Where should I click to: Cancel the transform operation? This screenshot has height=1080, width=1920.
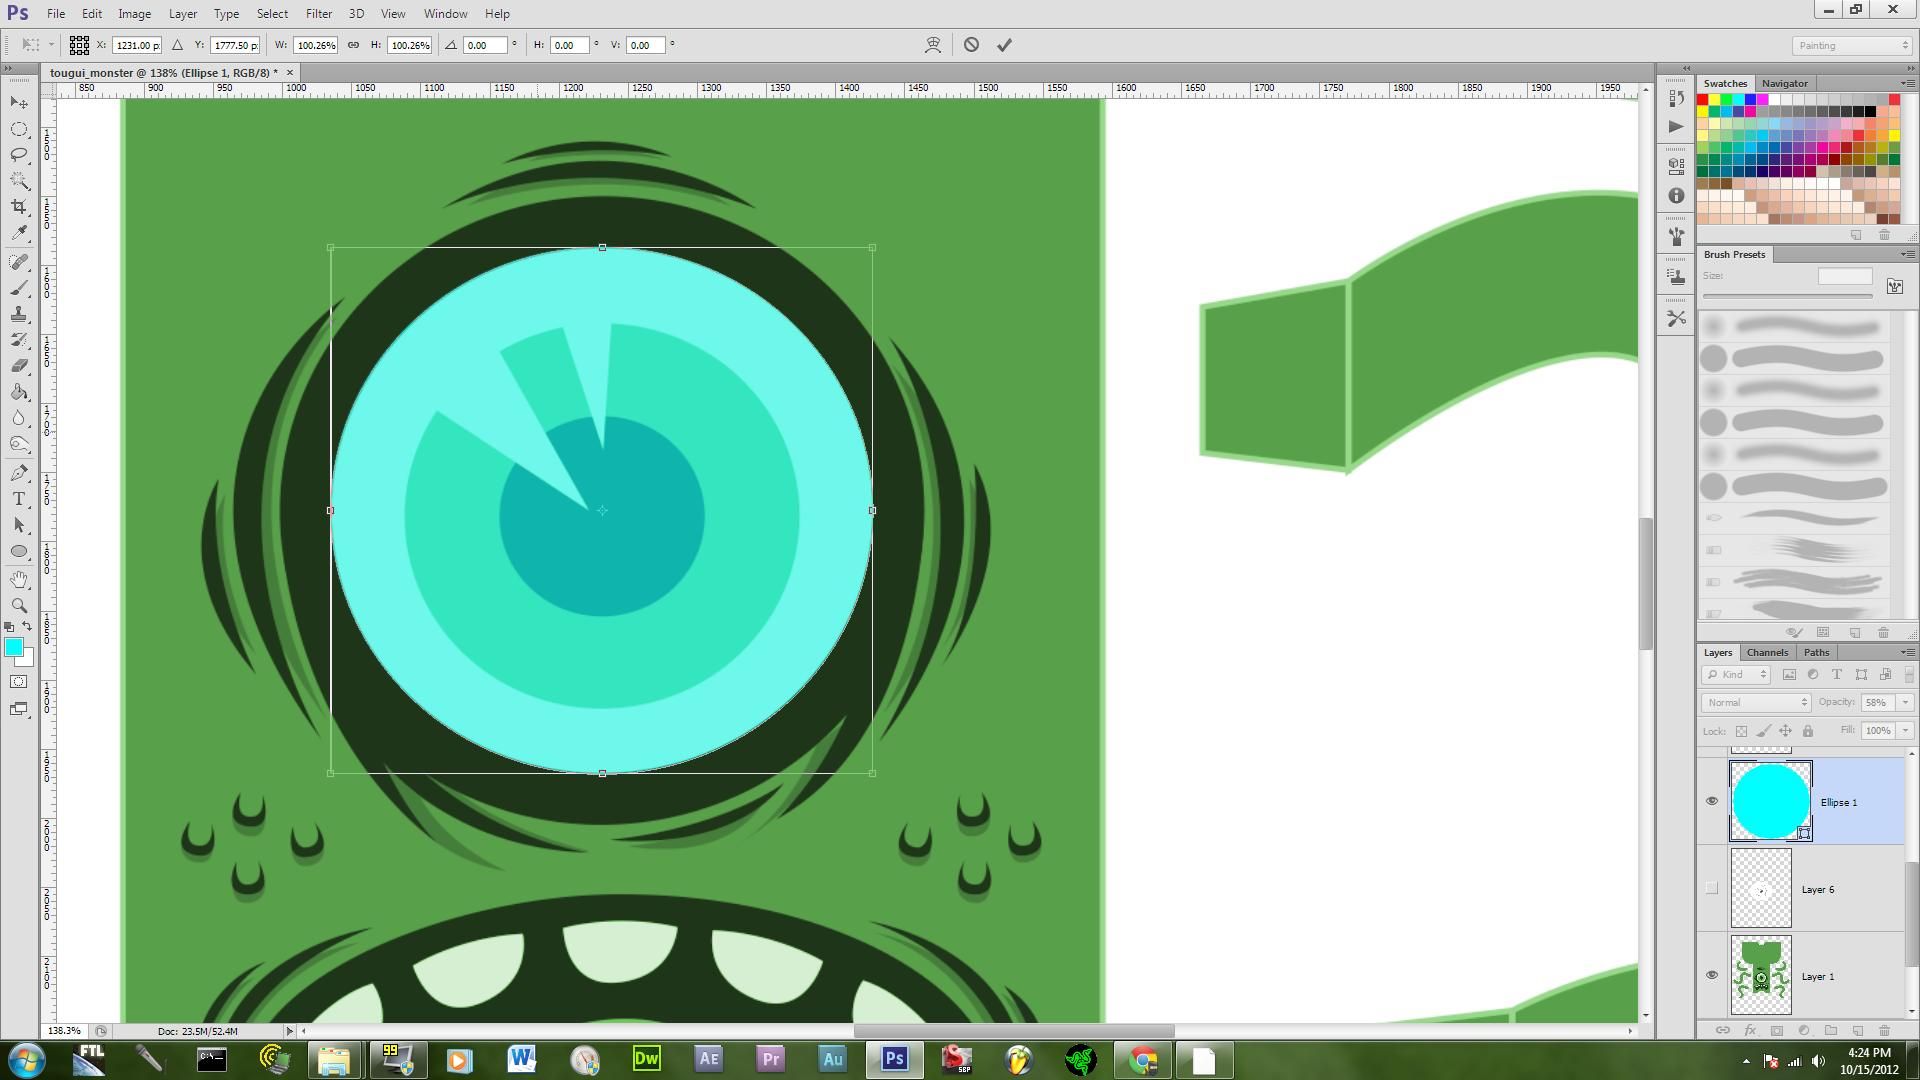[969, 45]
